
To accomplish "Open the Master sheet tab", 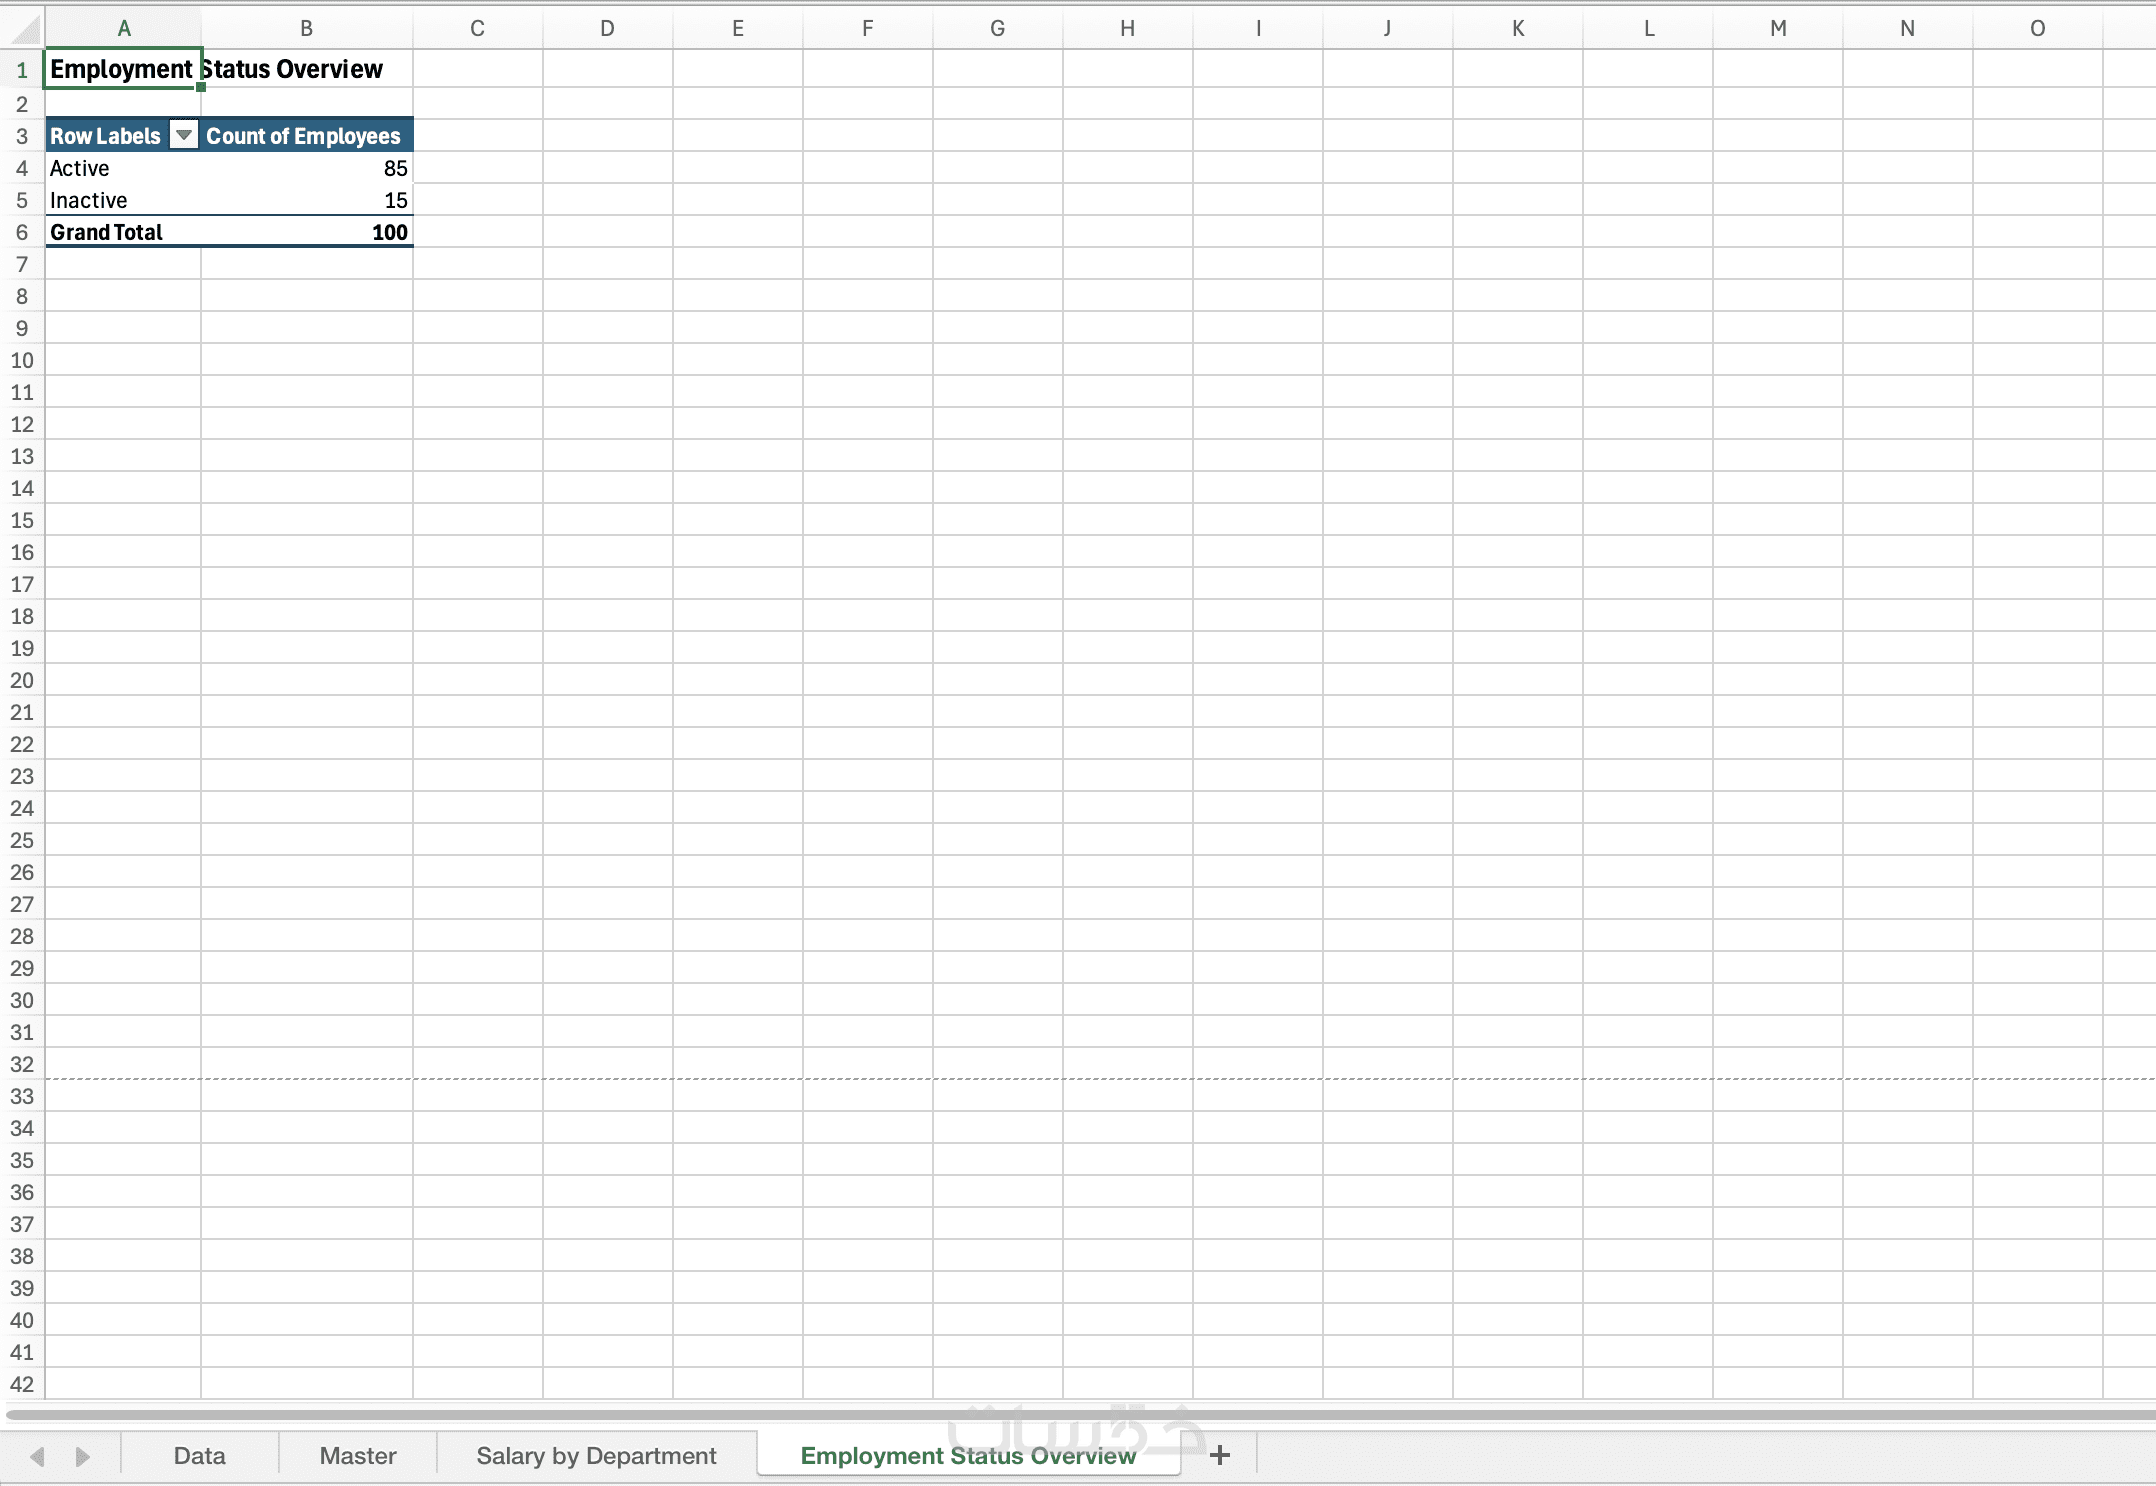I will click(x=358, y=1455).
